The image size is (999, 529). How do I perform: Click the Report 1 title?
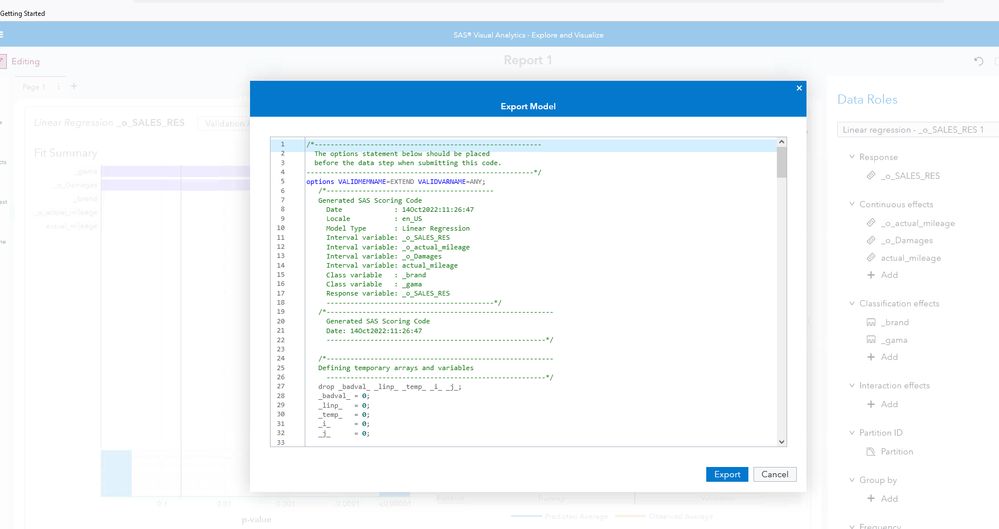(x=528, y=61)
